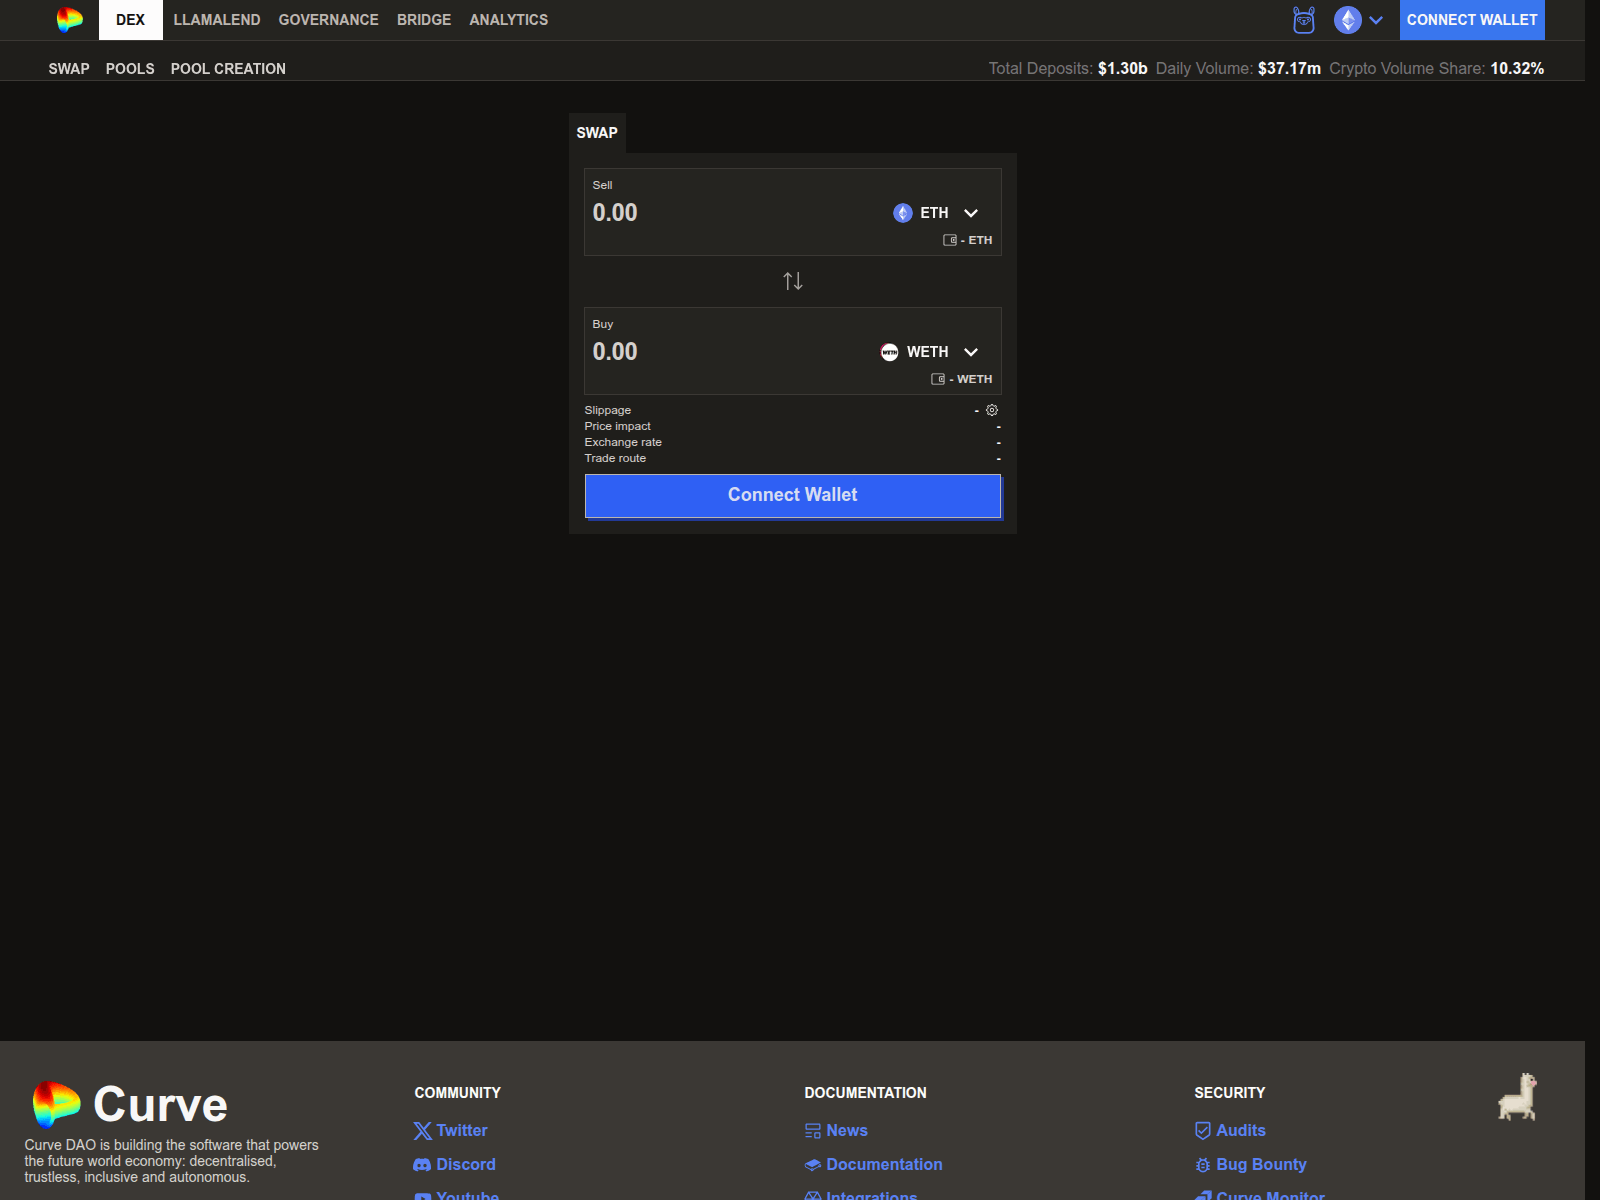Open the LLAMALEND menu item
Image resolution: width=1600 pixels, height=1200 pixels.
(x=217, y=20)
